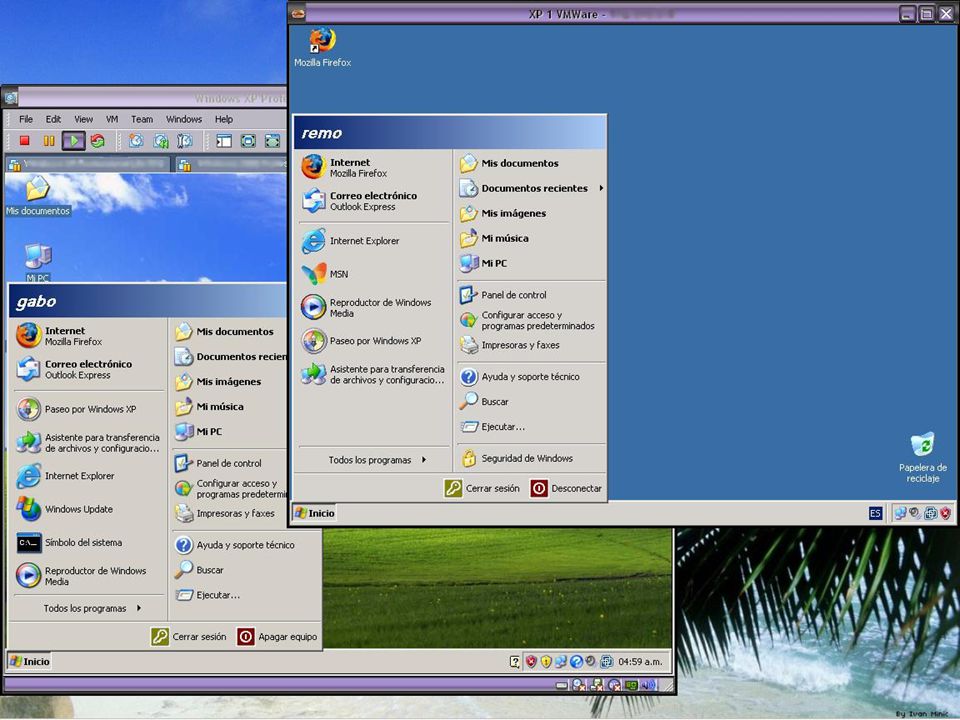The height and width of the screenshot is (720, 960).
Task: Open the Windows menu in VMware
Action: click(x=184, y=119)
